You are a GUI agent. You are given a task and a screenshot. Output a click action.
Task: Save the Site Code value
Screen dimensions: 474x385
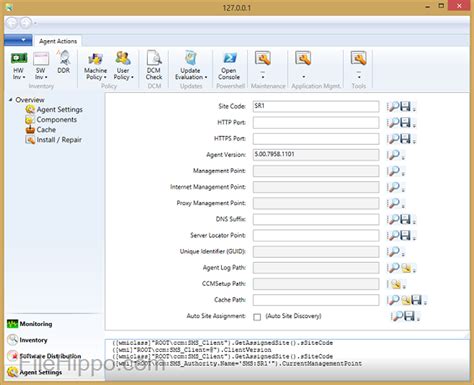(405, 107)
